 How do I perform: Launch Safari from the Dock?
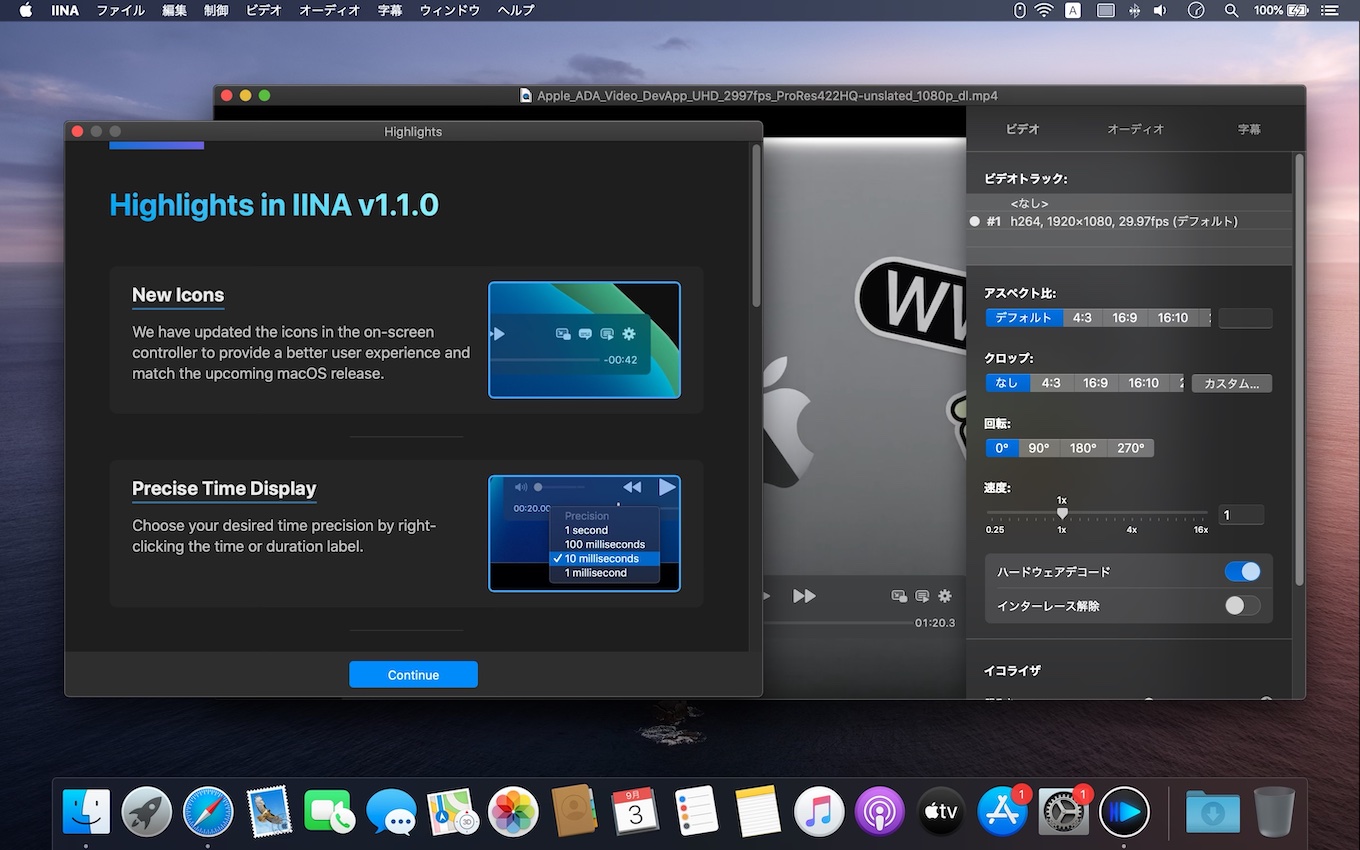[x=208, y=811]
